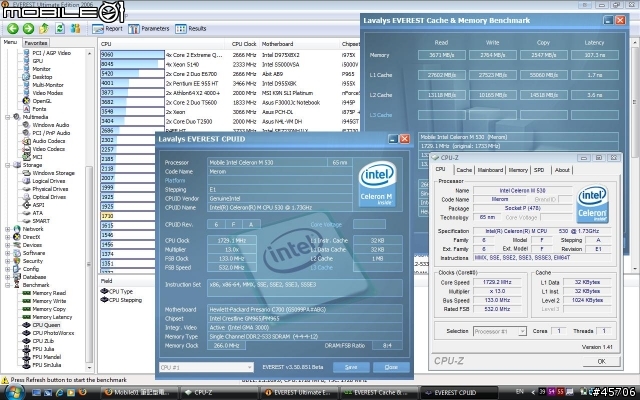The image size is (640, 400).
Task: Open the Cache tab in CPU-Z
Action: pos(464,170)
